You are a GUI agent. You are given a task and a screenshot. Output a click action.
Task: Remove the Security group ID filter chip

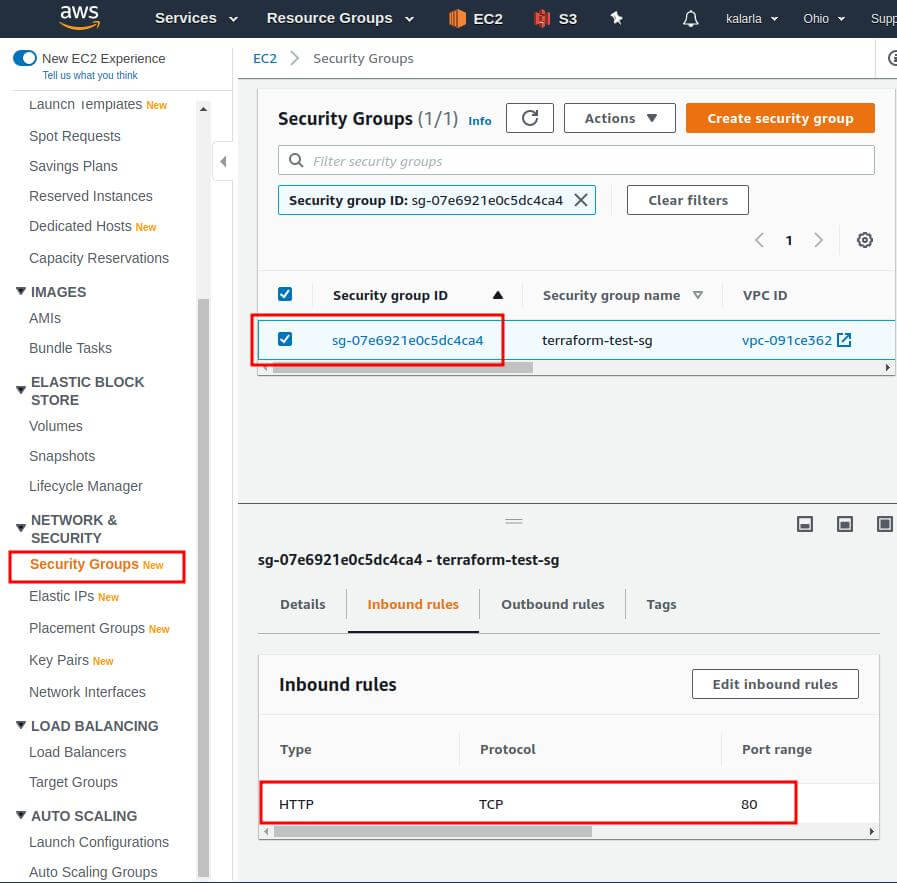581,200
